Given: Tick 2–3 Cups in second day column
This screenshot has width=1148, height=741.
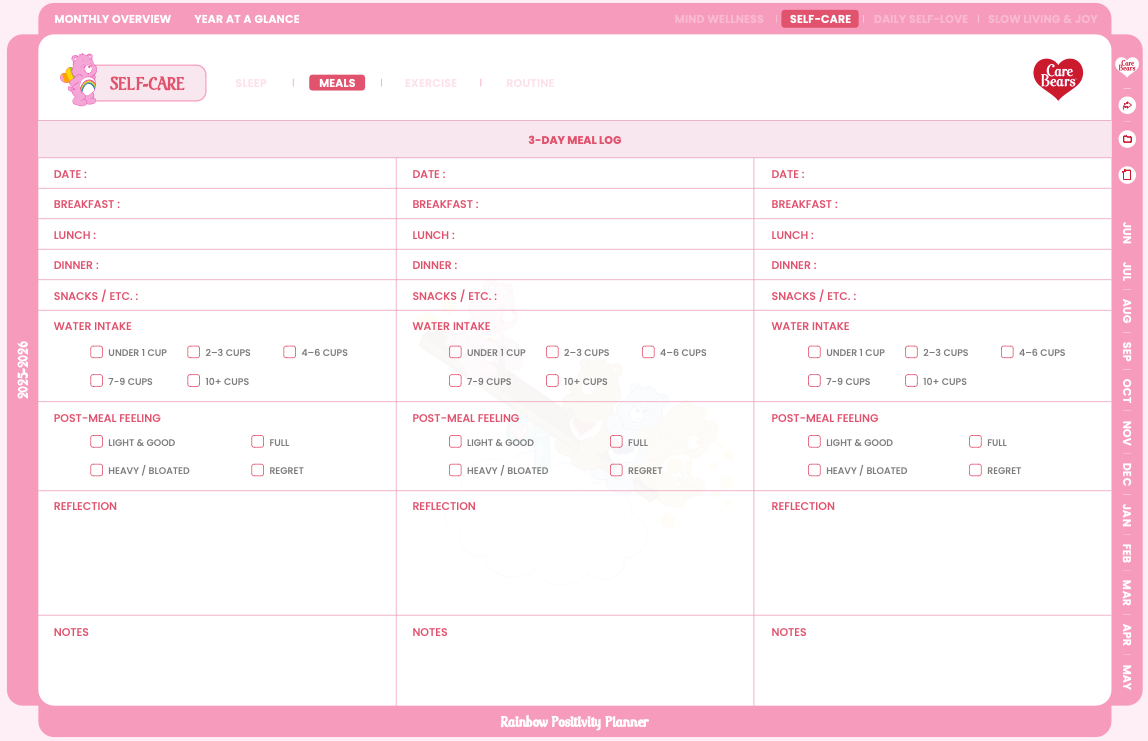Looking at the screenshot, I should point(552,352).
